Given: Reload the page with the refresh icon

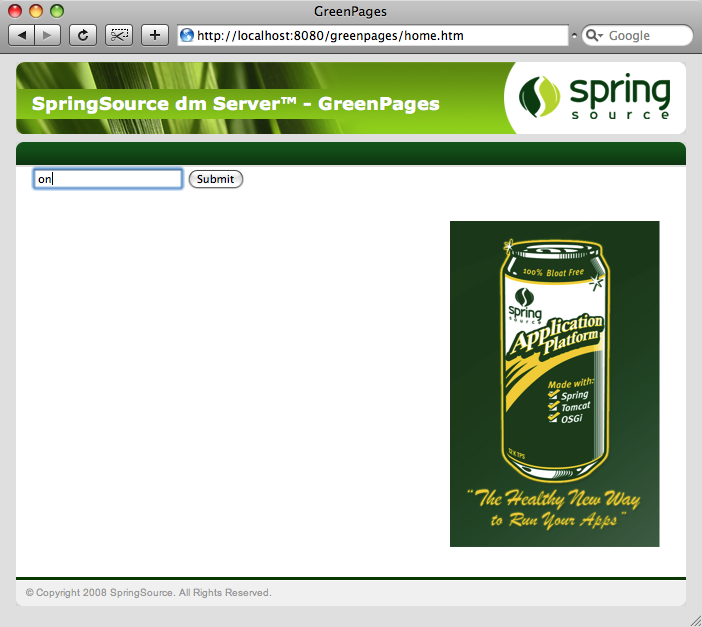Looking at the screenshot, I should pyautogui.click(x=83, y=35).
